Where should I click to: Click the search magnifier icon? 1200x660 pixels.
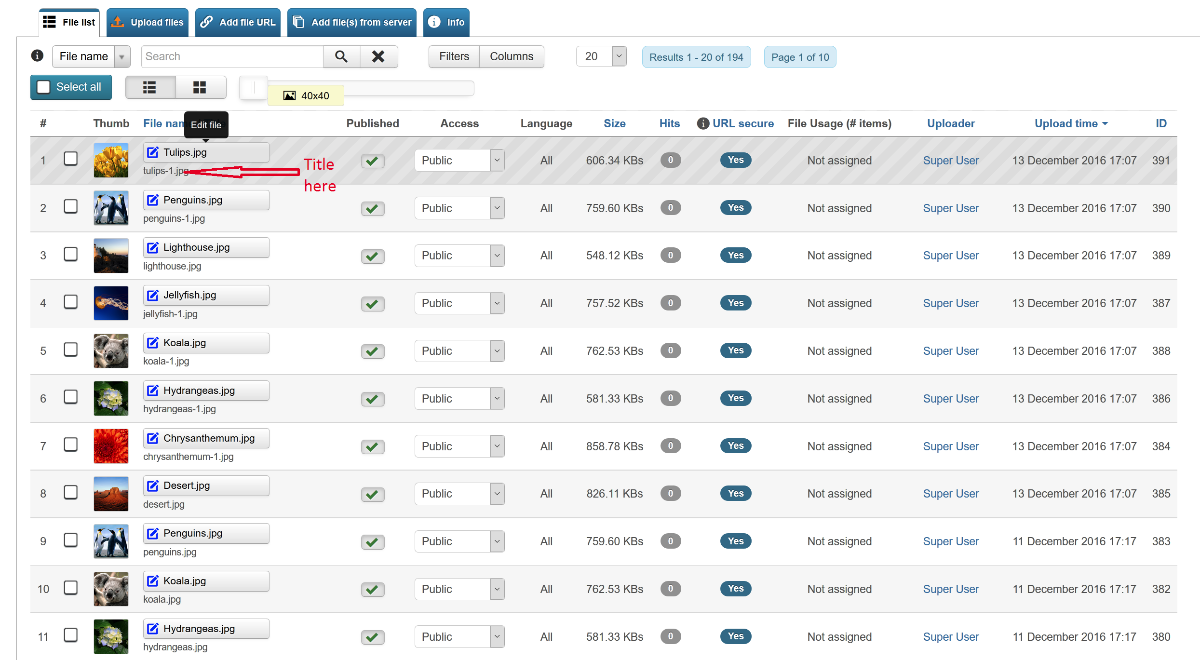tap(341, 57)
